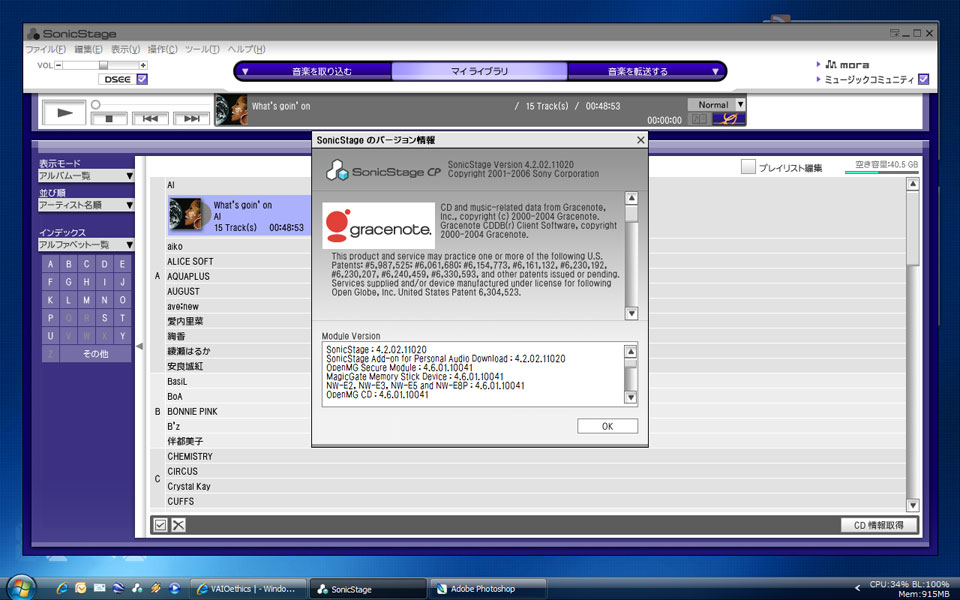The height and width of the screenshot is (600, 960).
Task: Open the ヘルプ(H) menu
Action: 246,49
